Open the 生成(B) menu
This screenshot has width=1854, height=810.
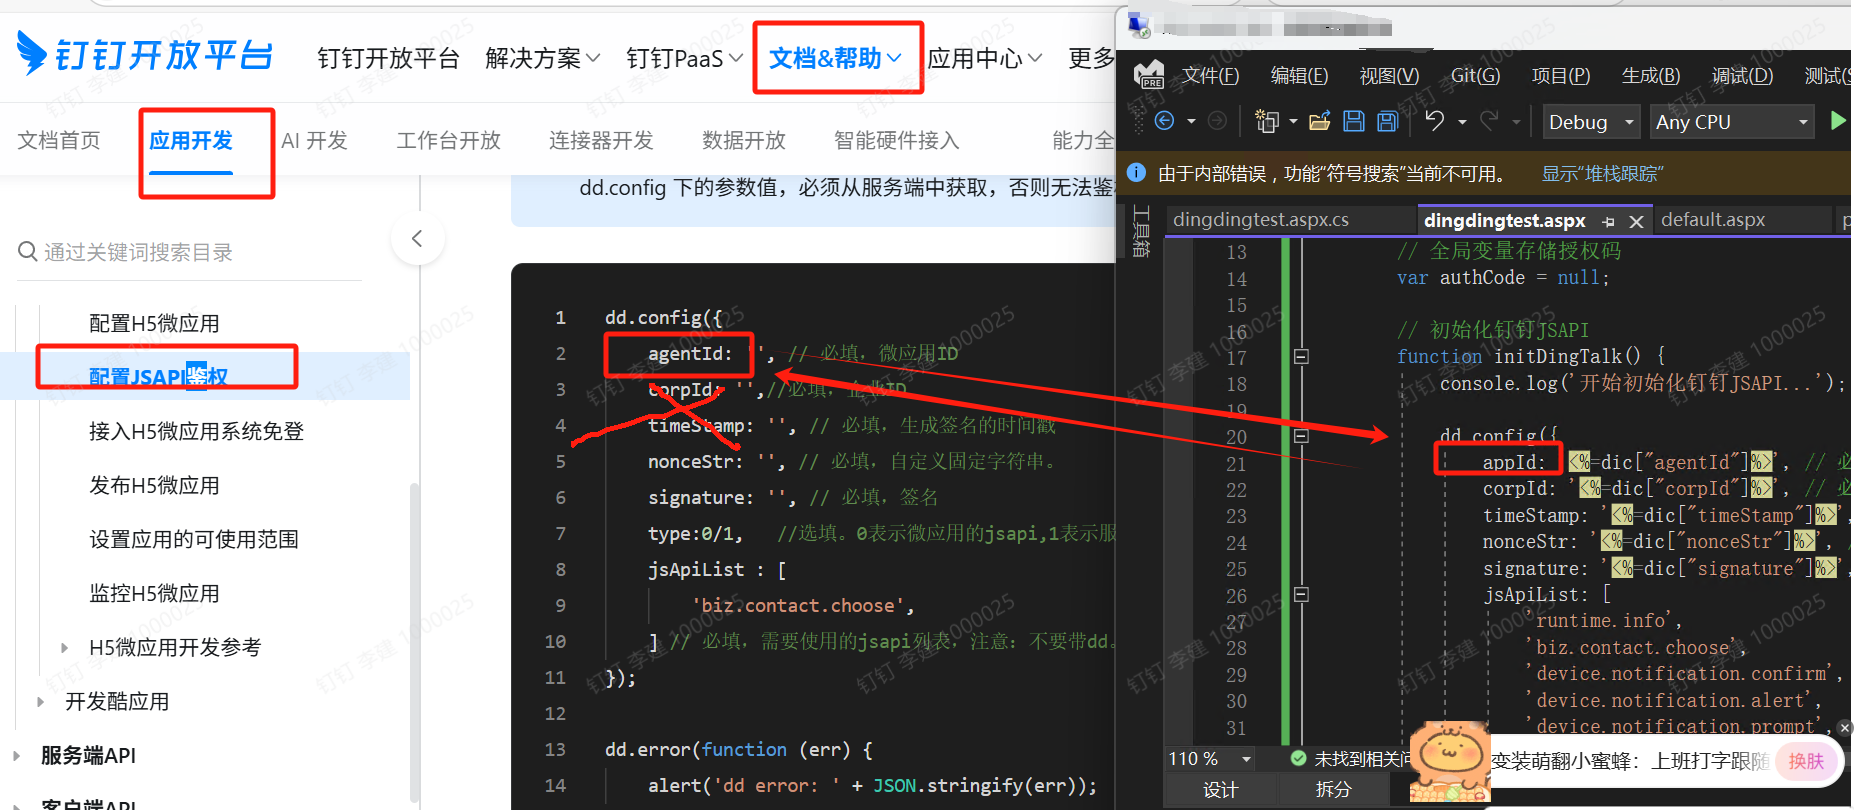pos(1651,75)
